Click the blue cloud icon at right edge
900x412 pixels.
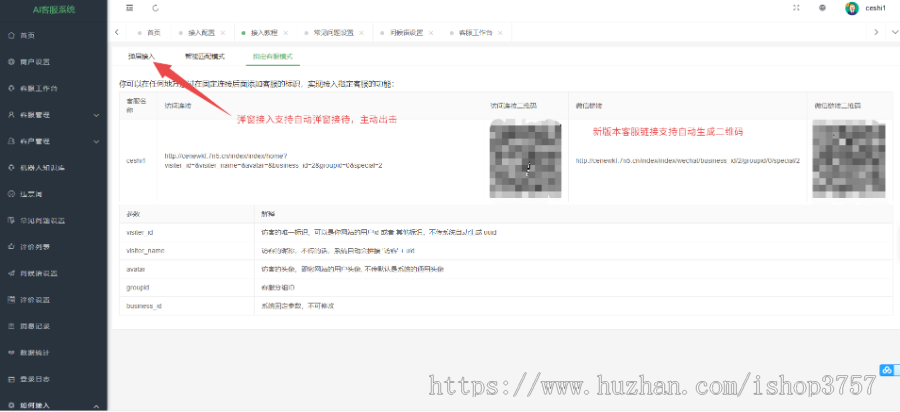coord(887,370)
